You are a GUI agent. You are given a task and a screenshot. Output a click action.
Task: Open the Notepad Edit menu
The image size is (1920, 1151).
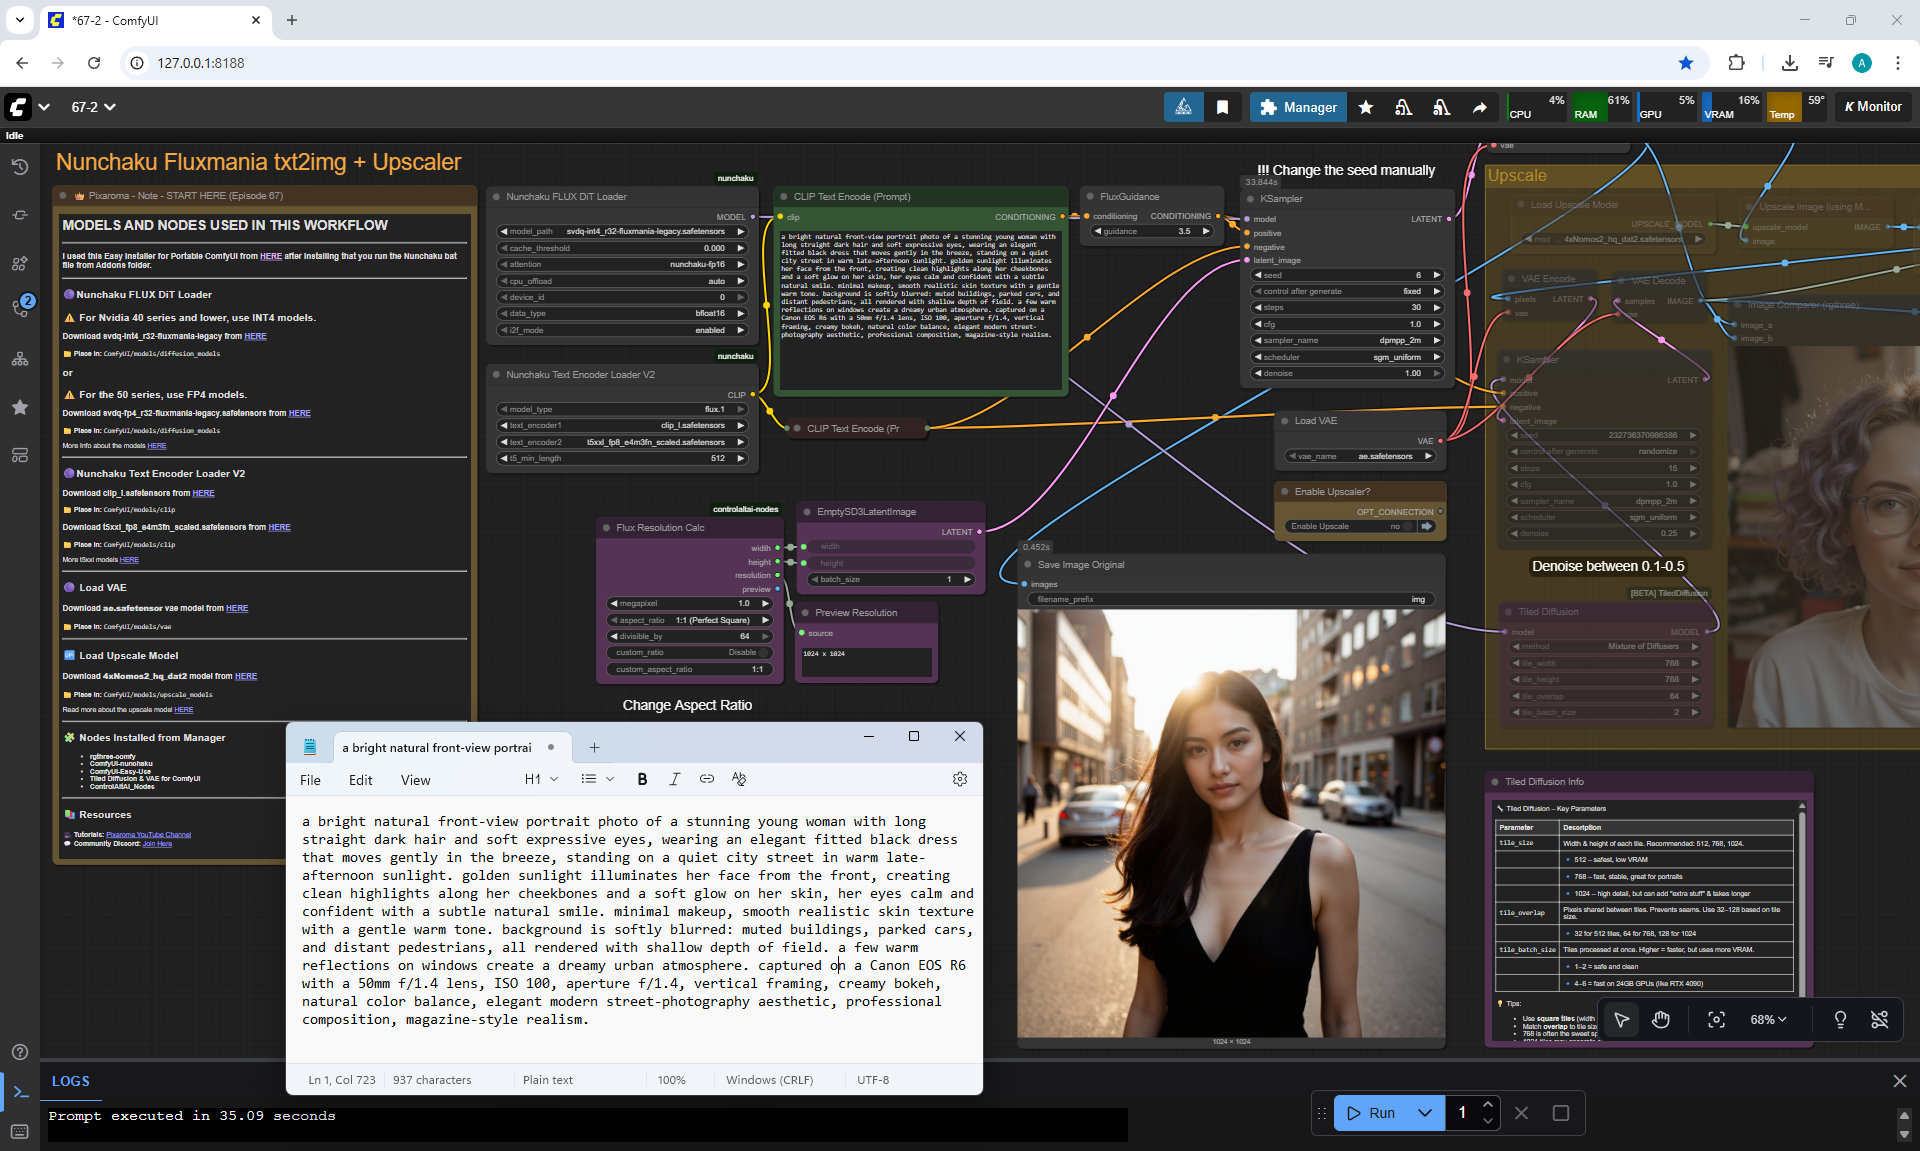[x=360, y=780]
